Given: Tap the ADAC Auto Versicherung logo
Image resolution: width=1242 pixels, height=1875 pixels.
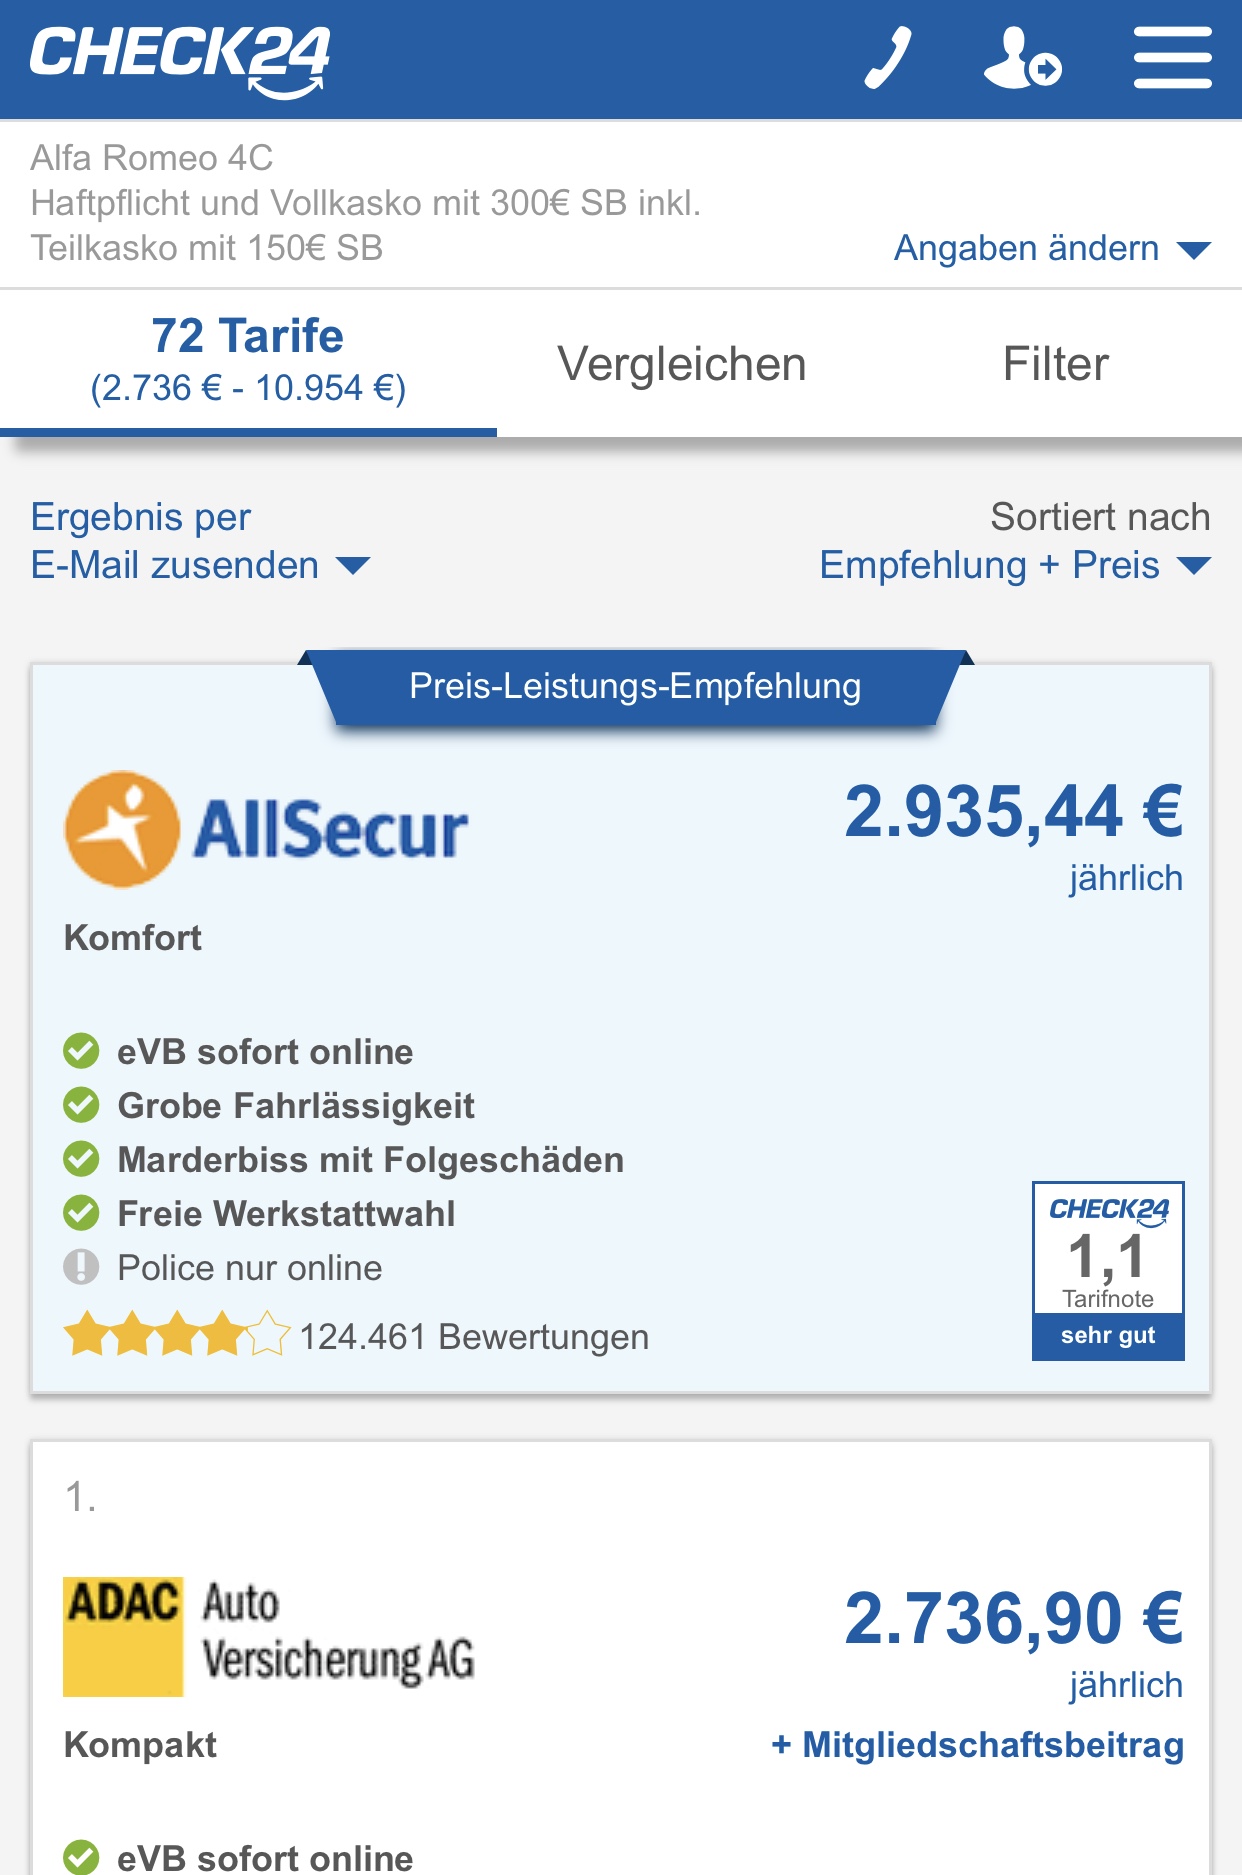Looking at the screenshot, I should [269, 1636].
